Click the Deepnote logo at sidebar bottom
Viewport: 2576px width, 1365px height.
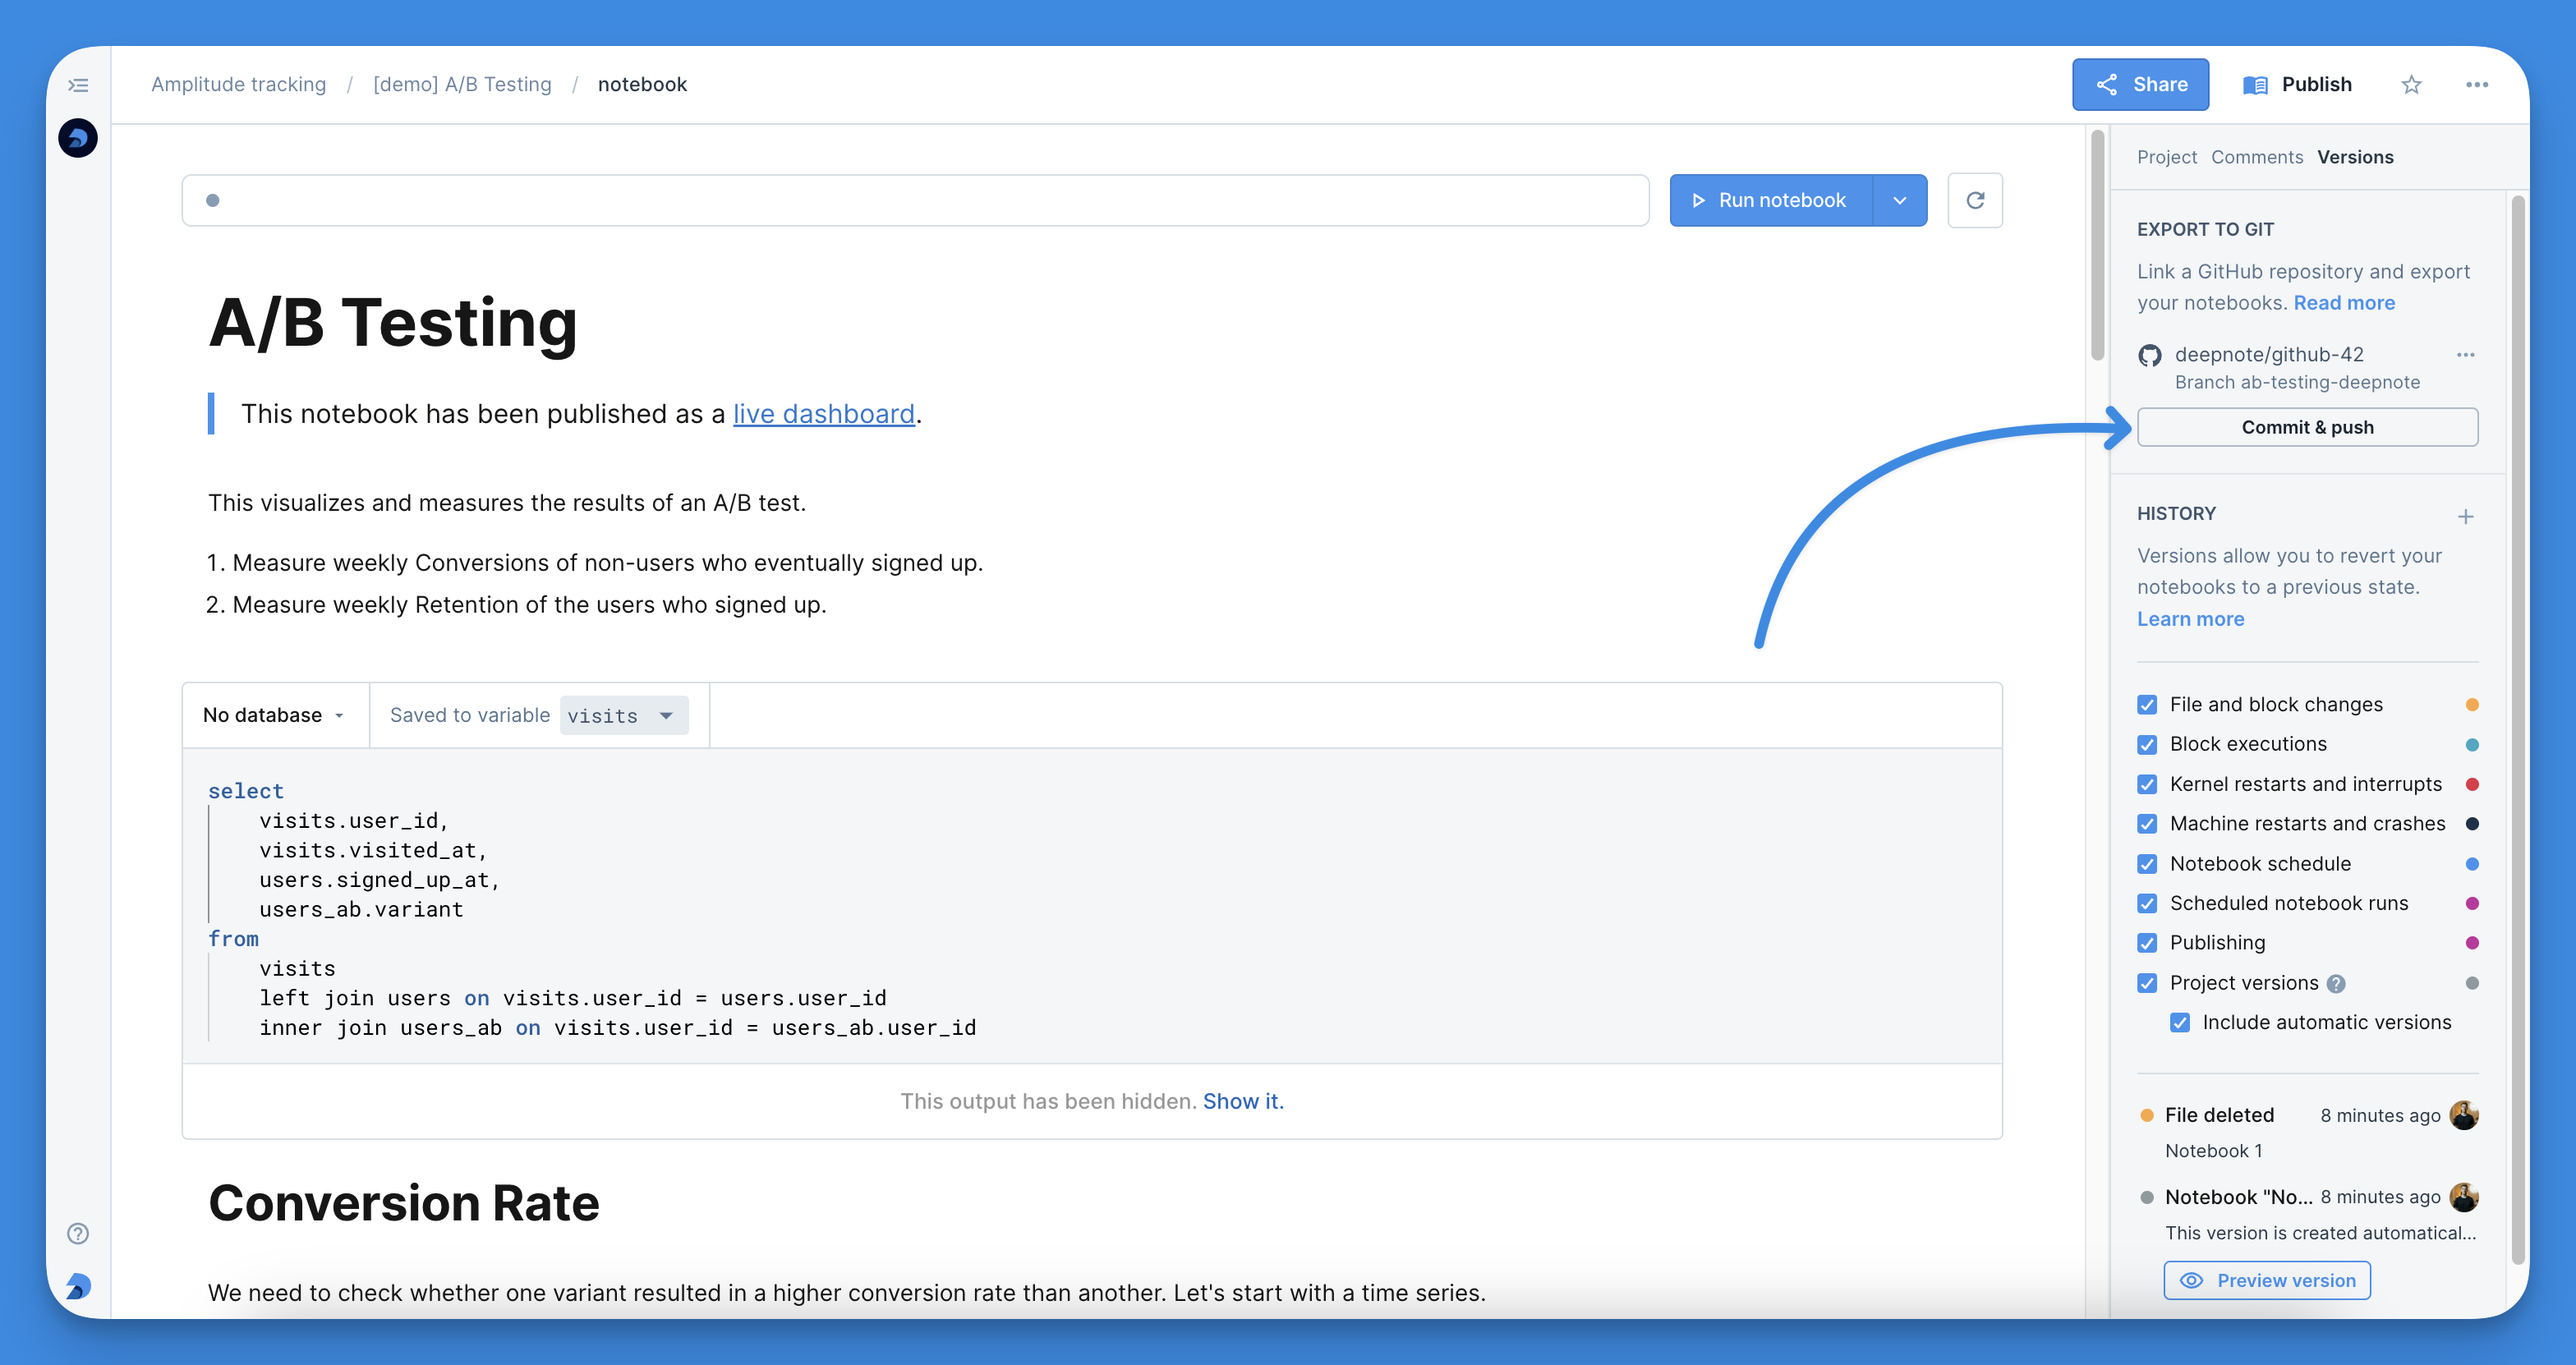[78, 1286]
